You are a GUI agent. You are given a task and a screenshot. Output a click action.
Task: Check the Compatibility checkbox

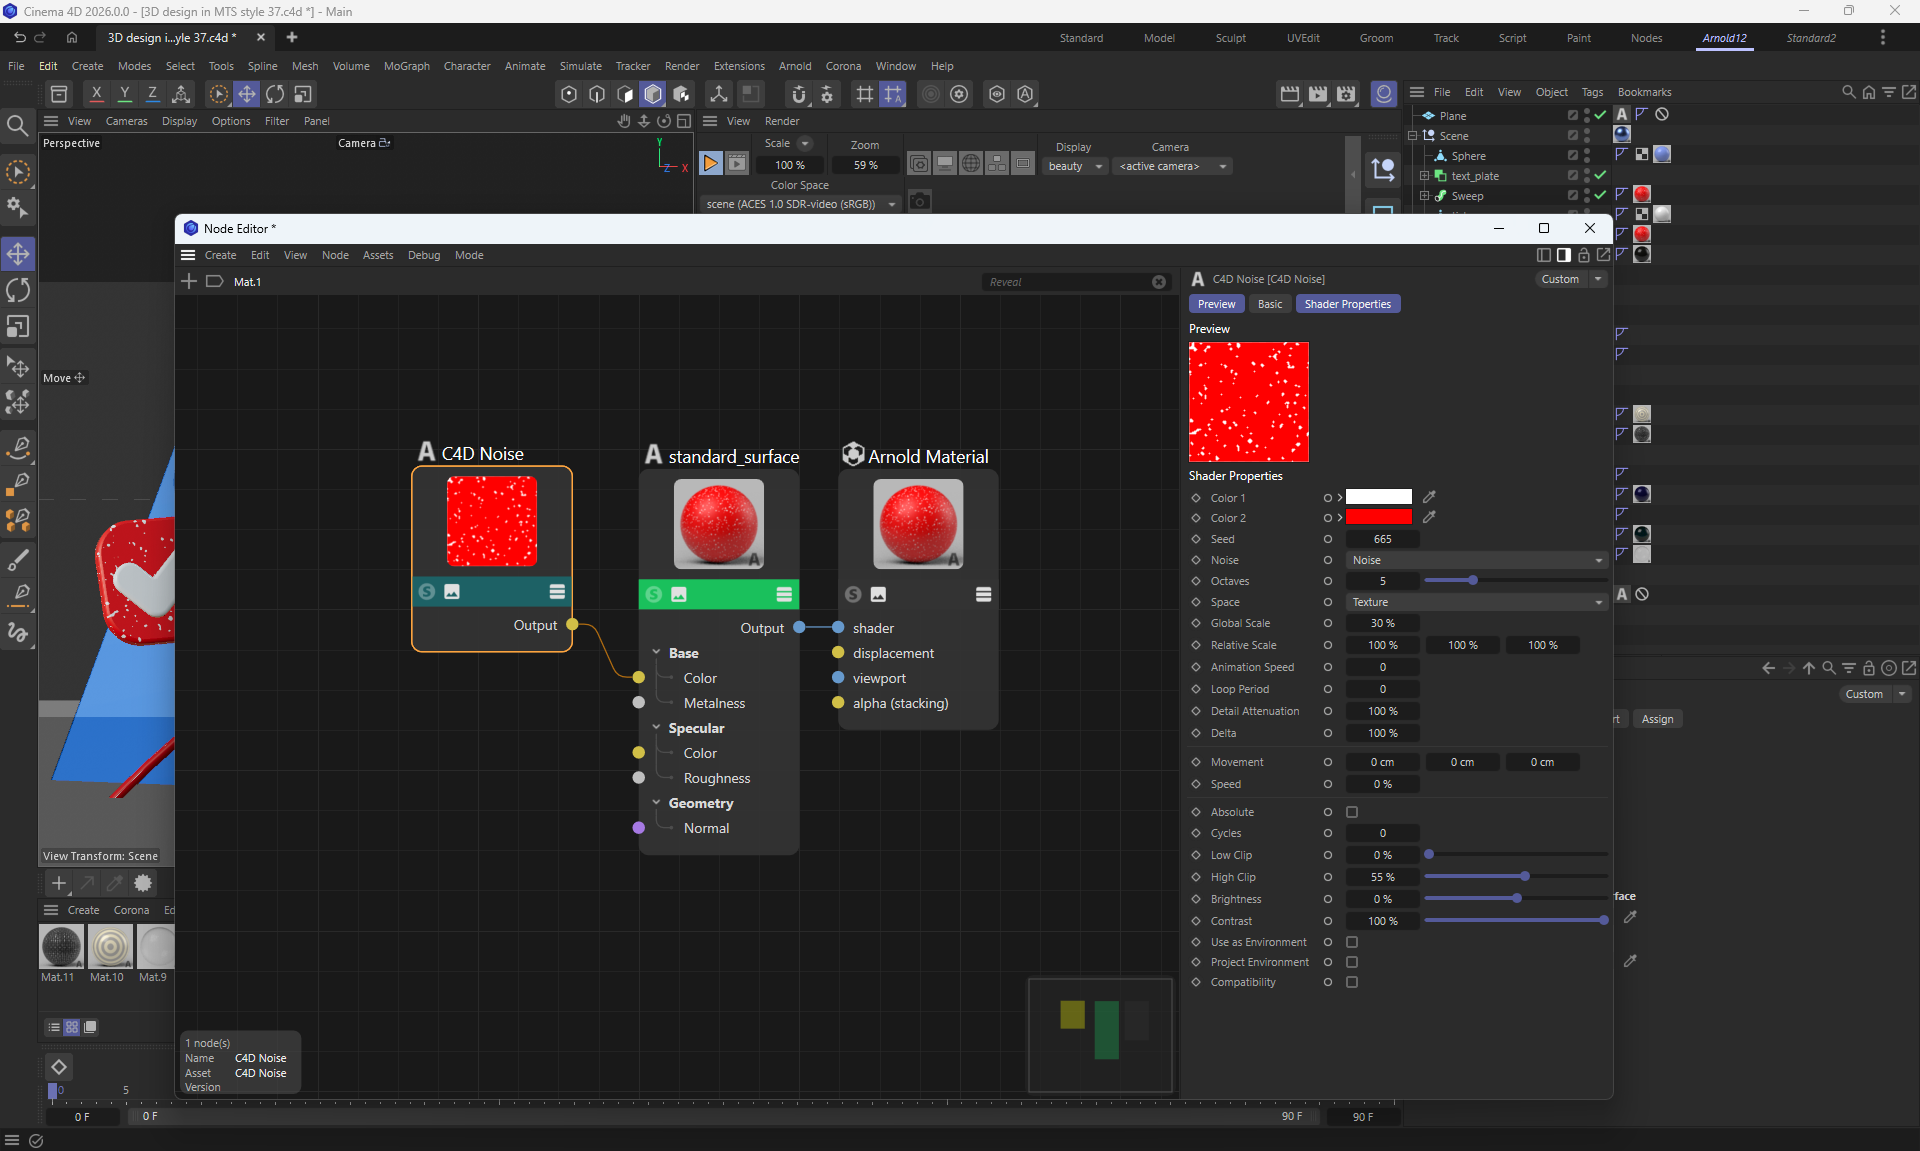click(1352, 982)
